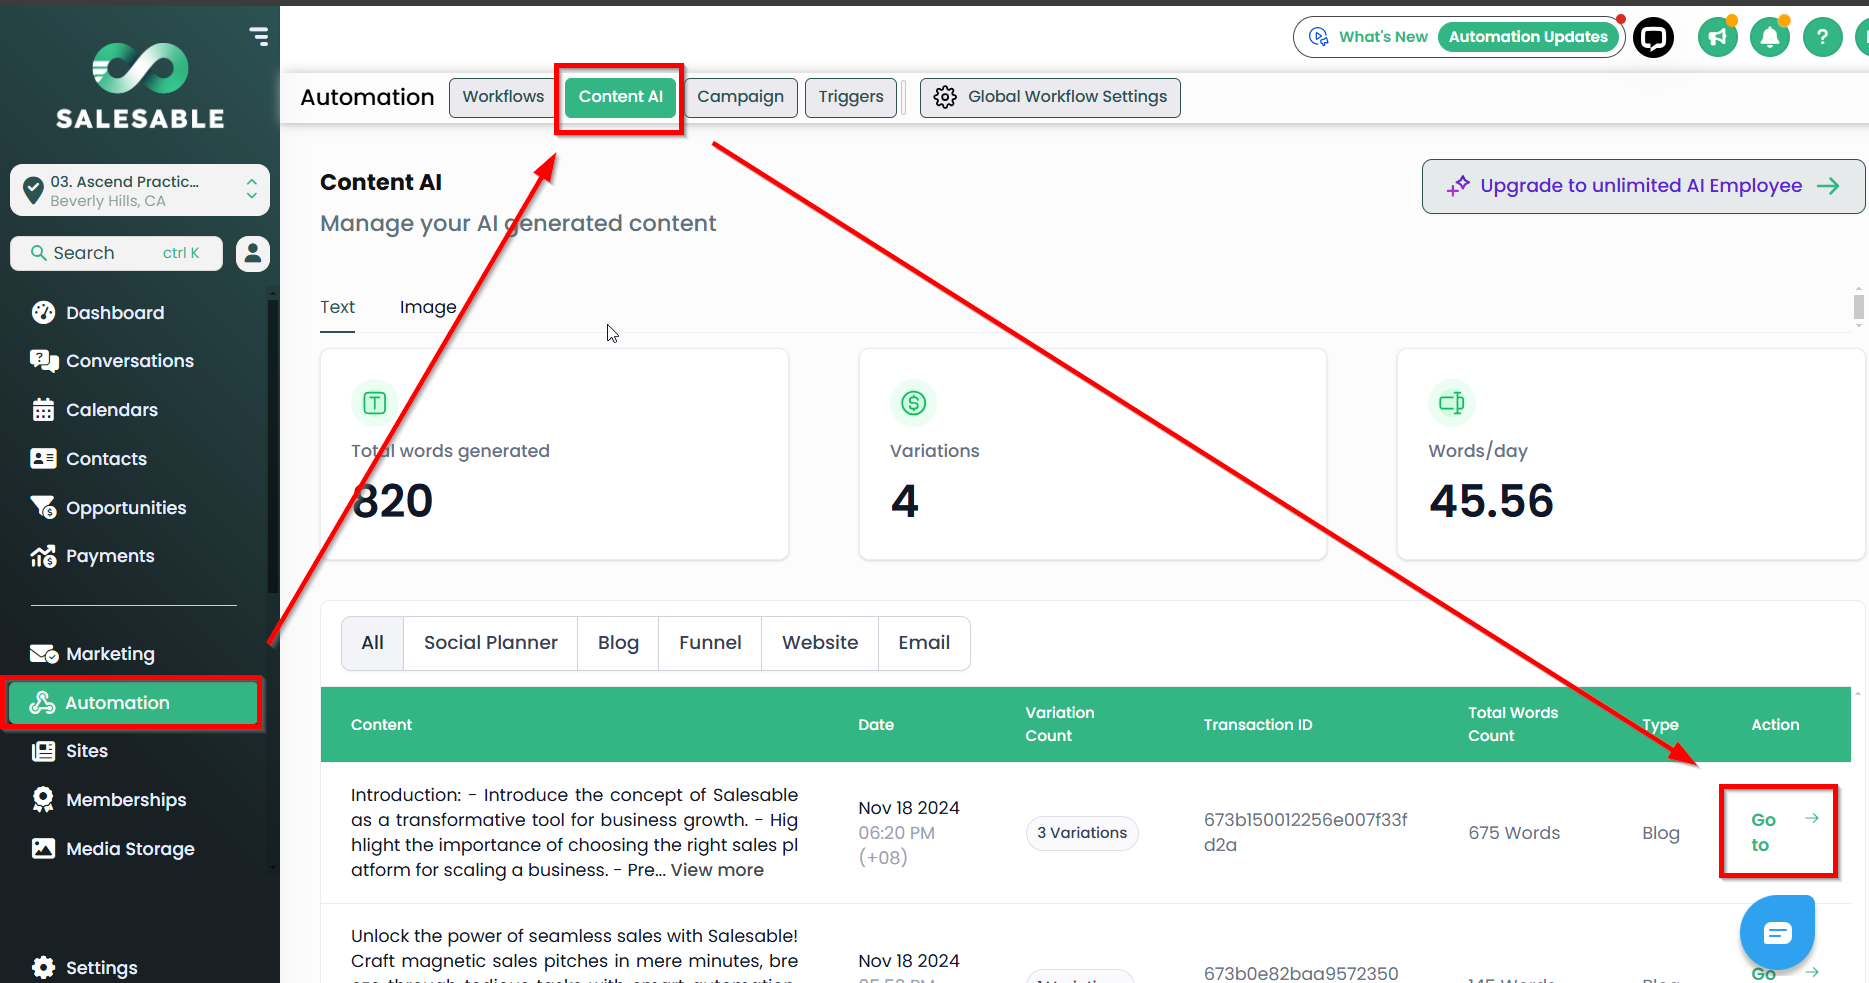1869x983 pixels.
Task: Click the Search field in sidebar
Action: pos(117,253)
